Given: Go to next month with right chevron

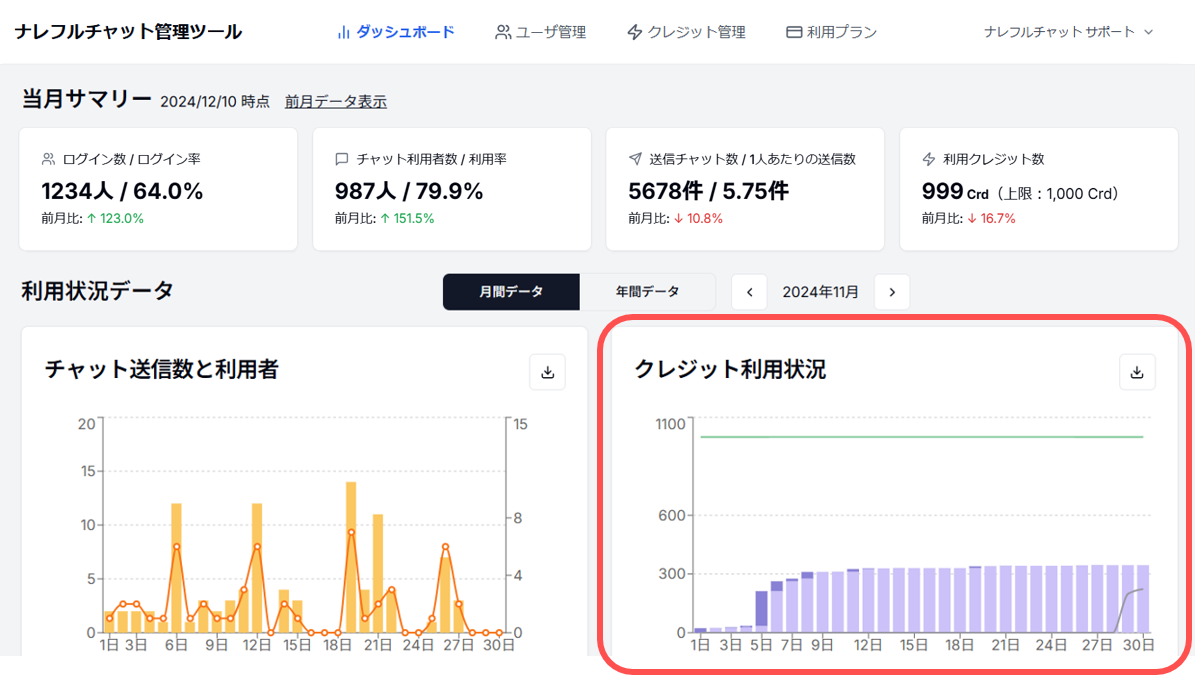Looking at the screenshot, I should coord(892,292).
